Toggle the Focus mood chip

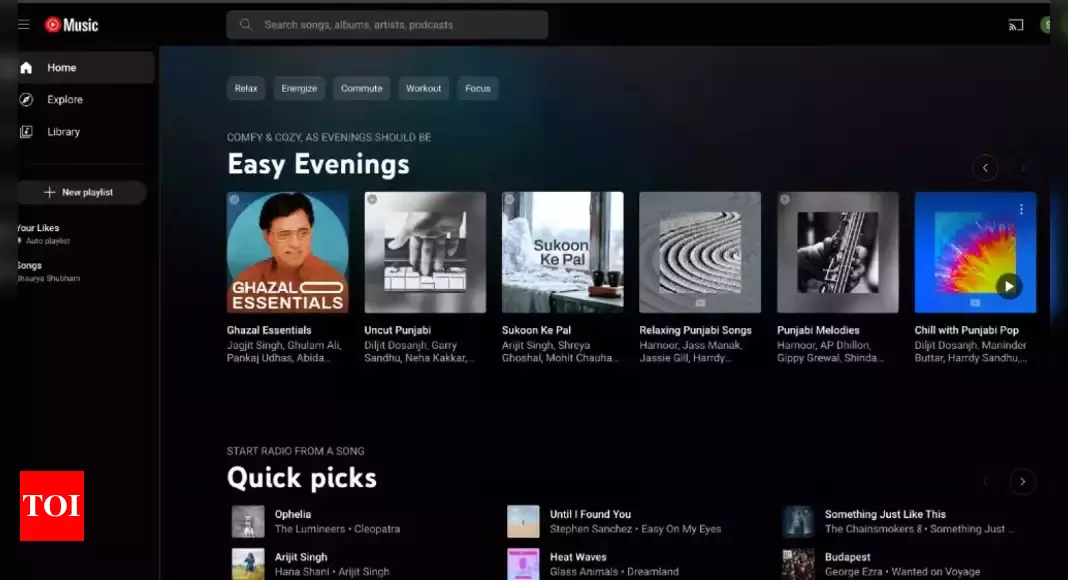tap(477, 88)
